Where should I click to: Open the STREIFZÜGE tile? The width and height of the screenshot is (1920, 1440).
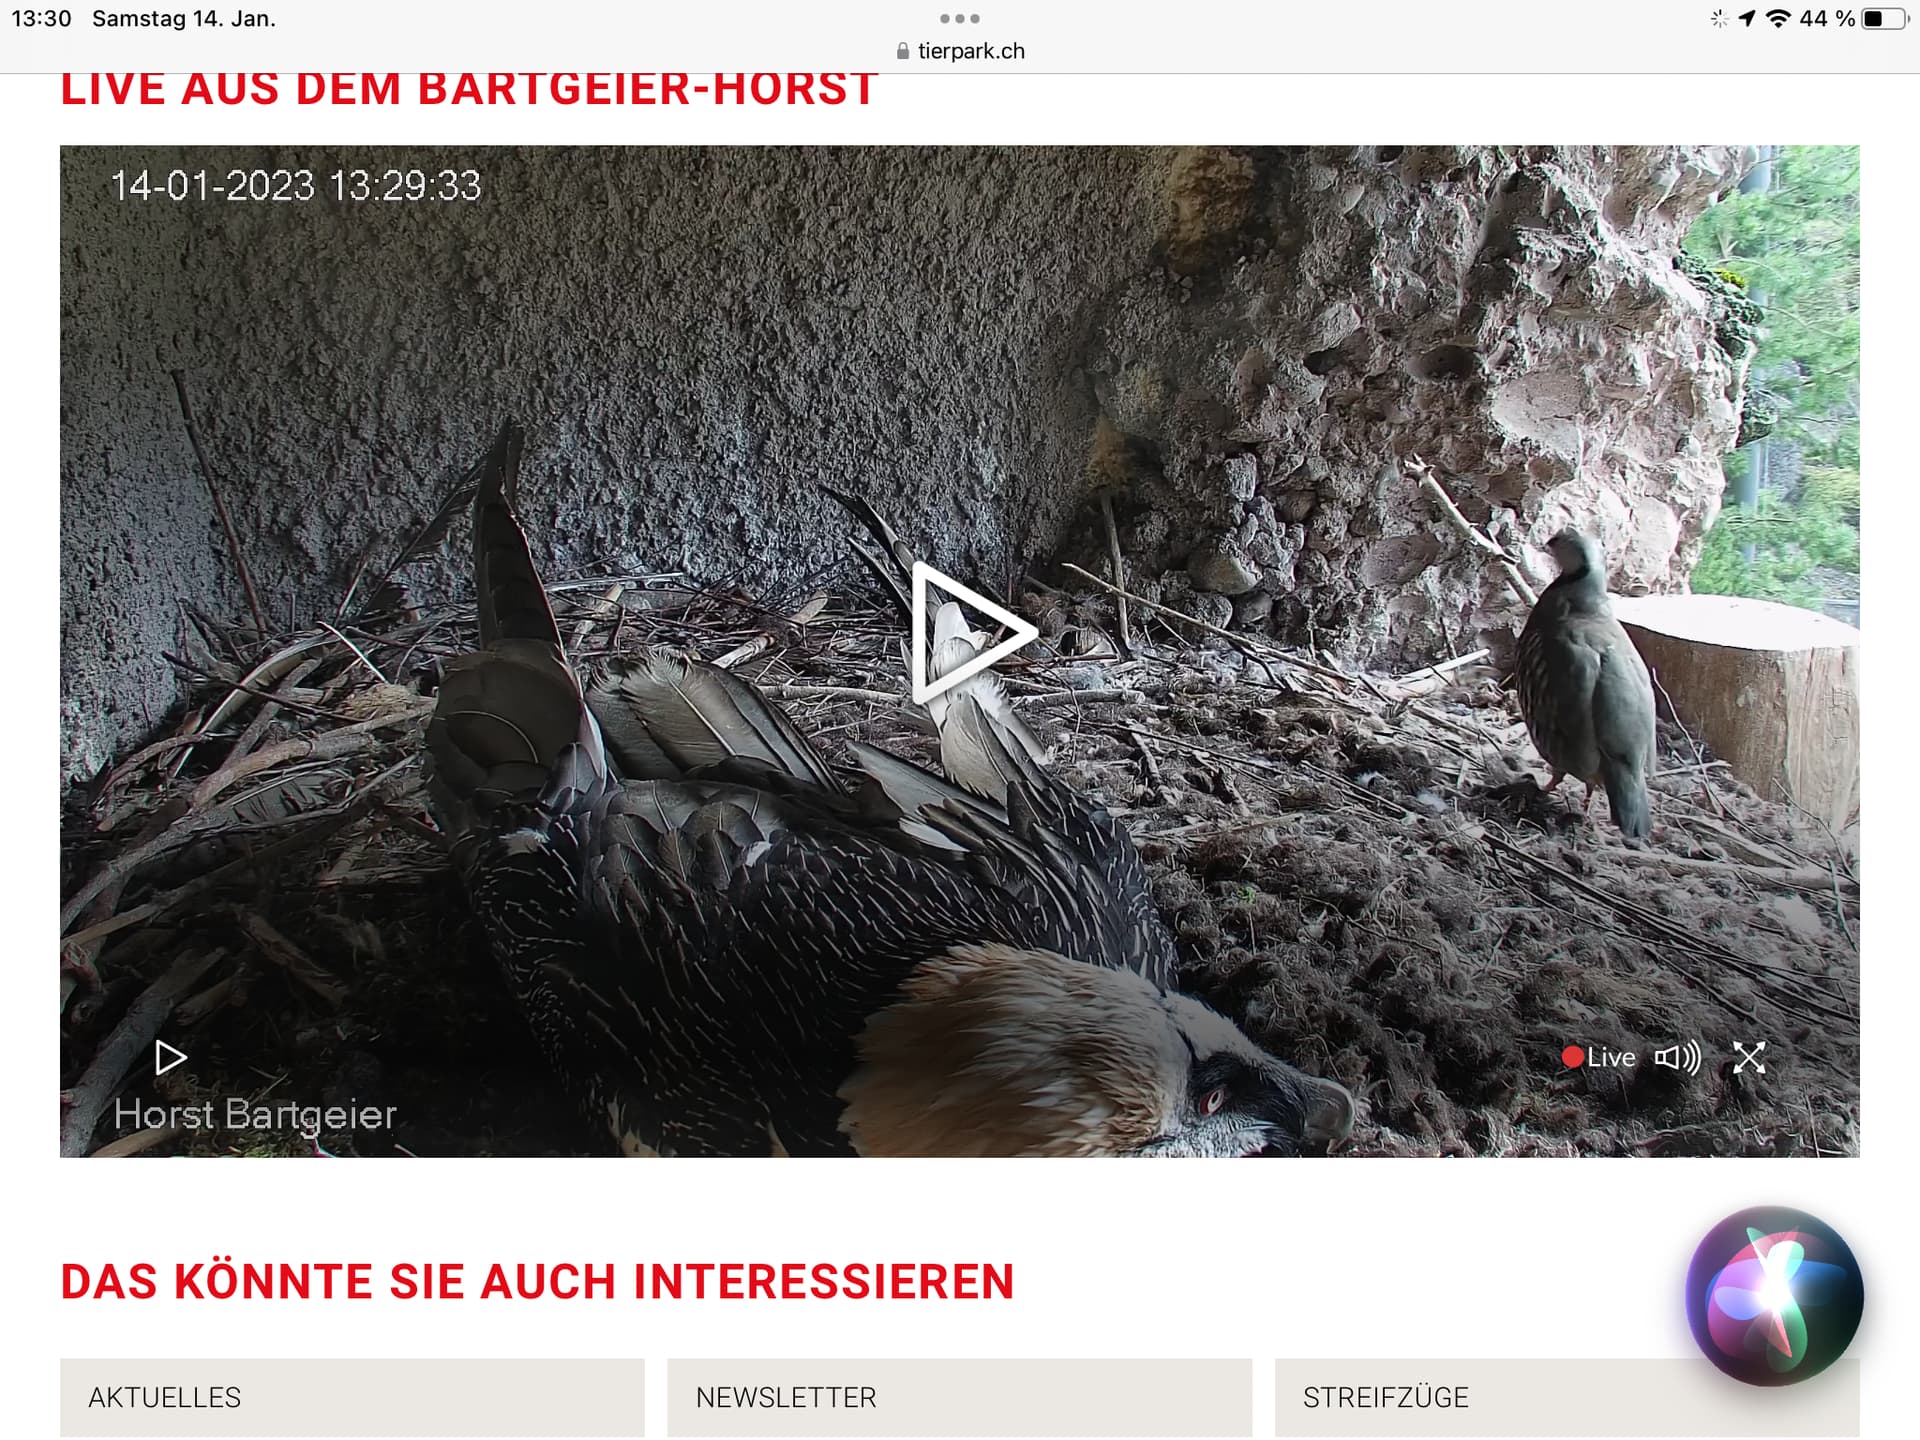click(1567, 1397)
